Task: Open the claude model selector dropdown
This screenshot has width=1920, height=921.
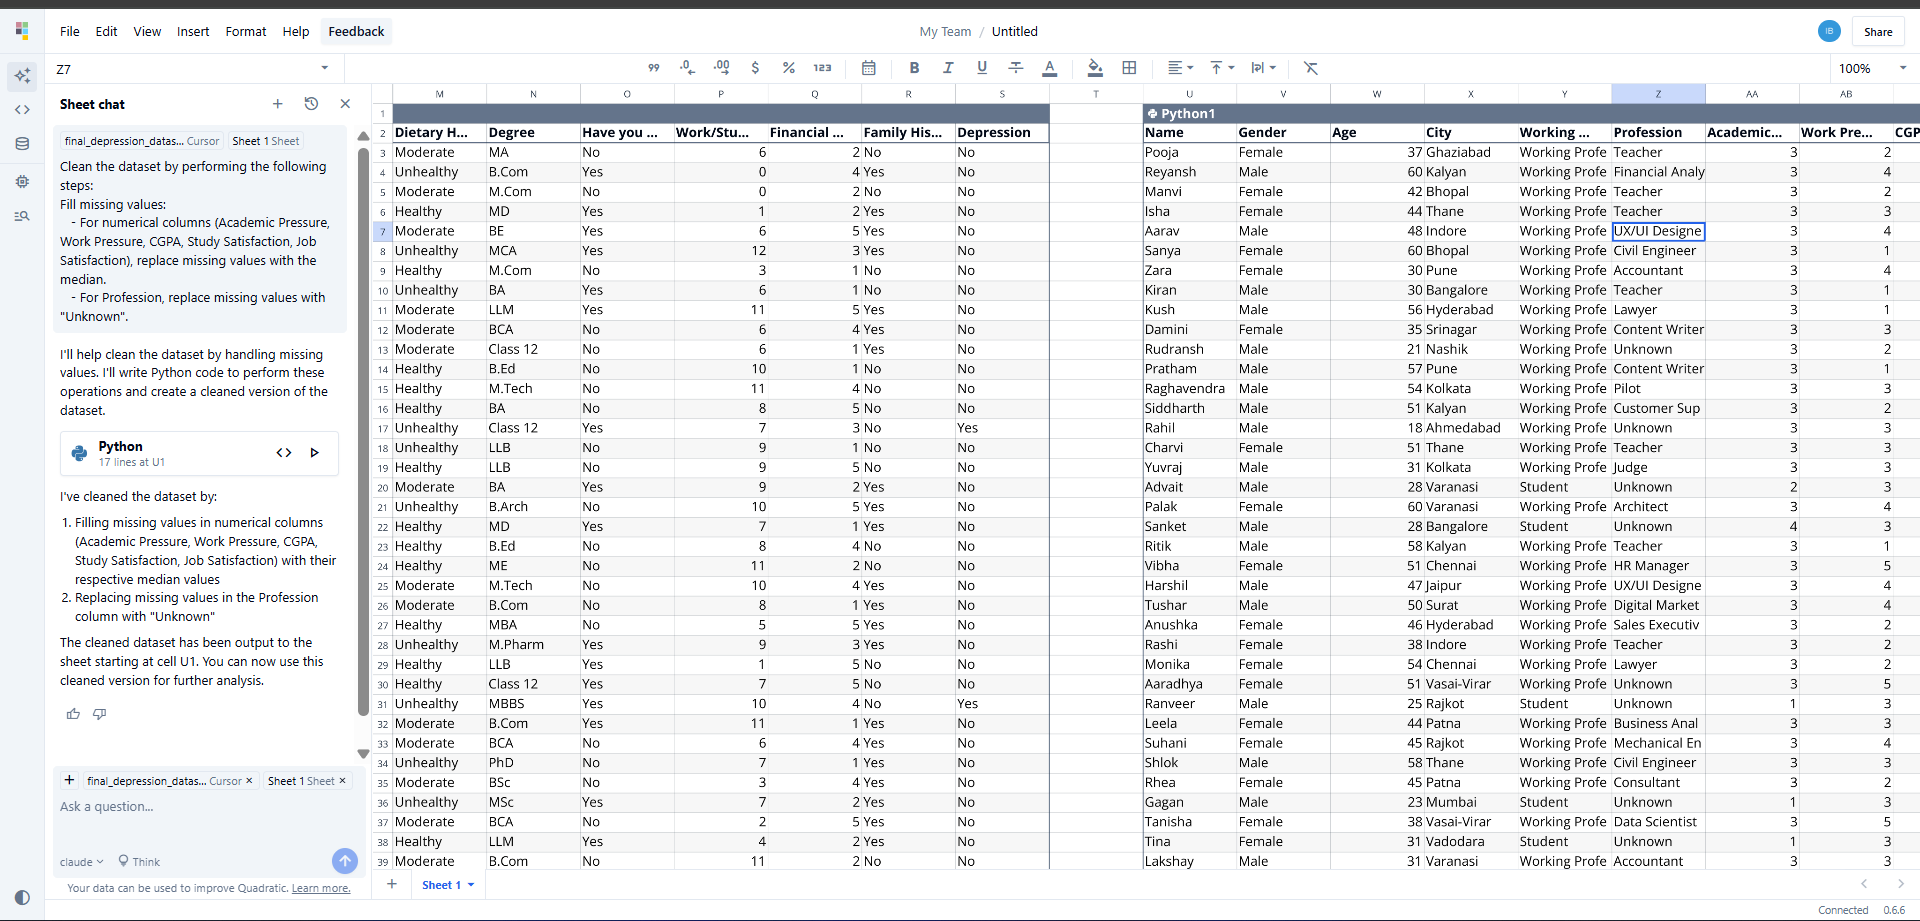Action: tap(82, 862)
